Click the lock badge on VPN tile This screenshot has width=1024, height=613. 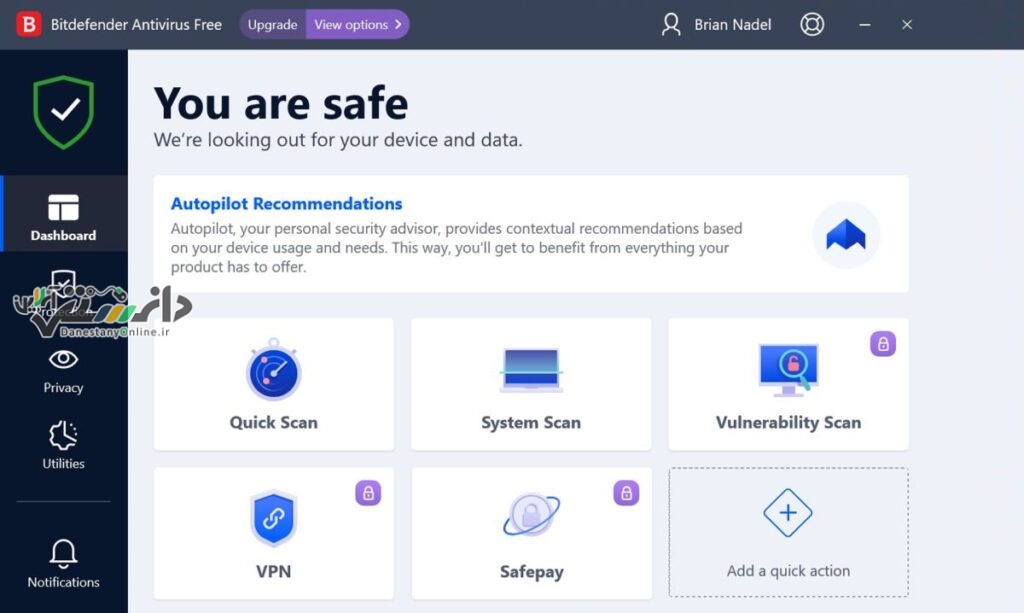point(368,493)
